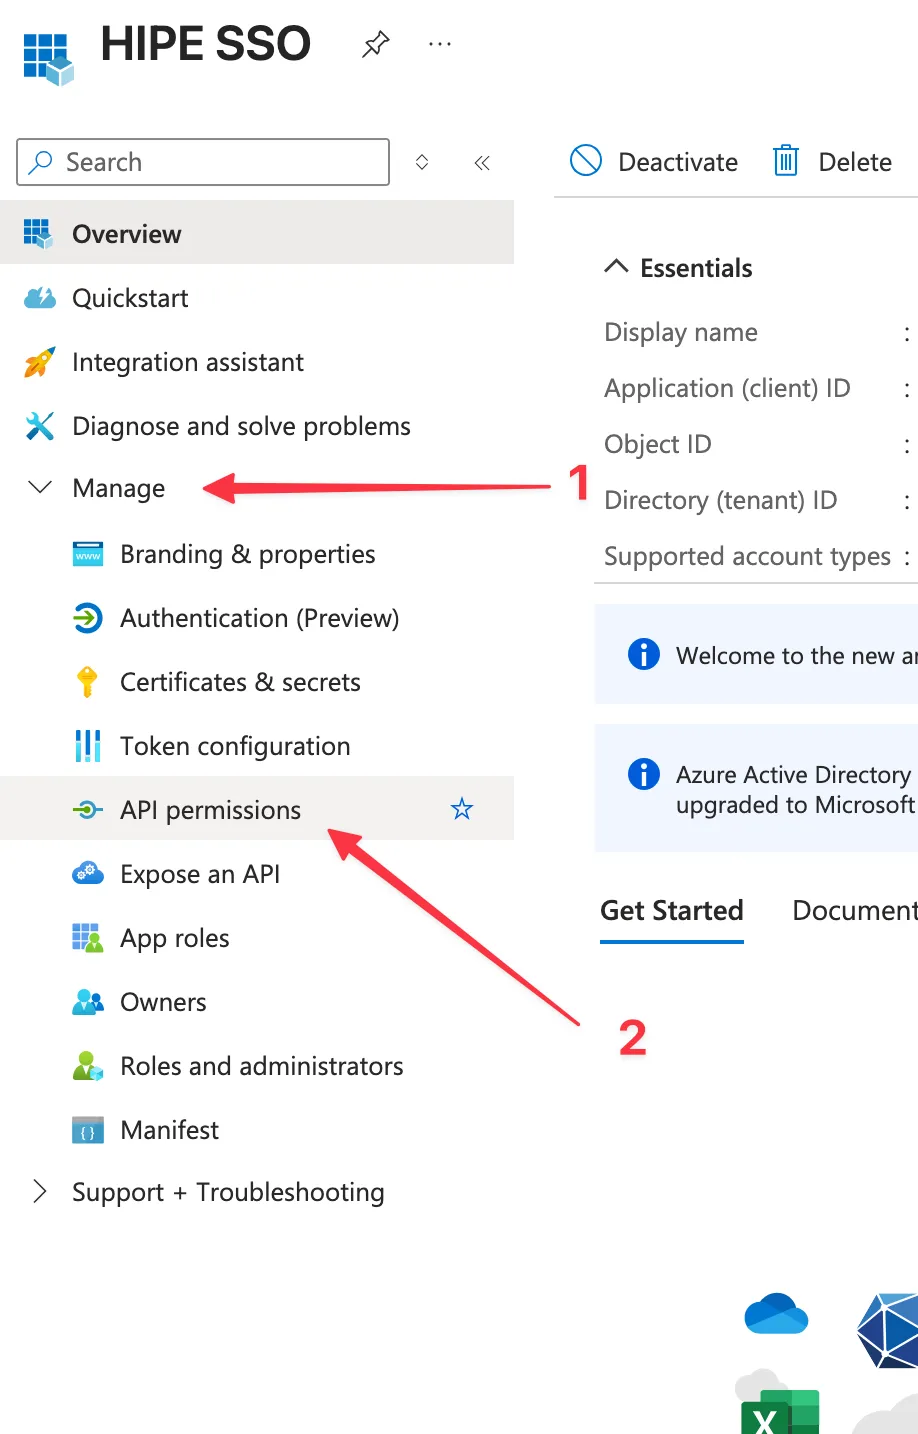Click inside the sidebar Search field
918x1434 pixels.
pyautogui.click(x=203, y=161)
